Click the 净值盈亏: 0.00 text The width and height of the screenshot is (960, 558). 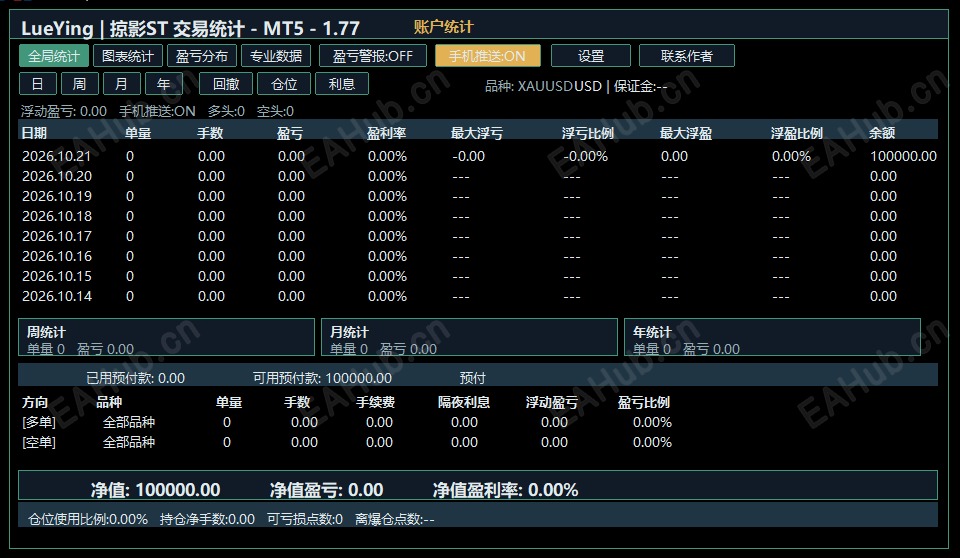[326, 490]
